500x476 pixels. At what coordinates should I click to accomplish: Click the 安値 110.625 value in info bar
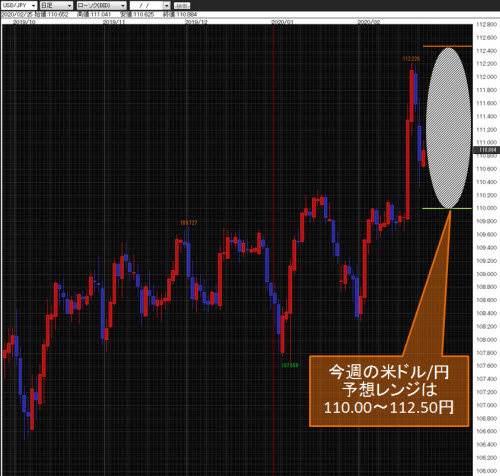[137, 15]
